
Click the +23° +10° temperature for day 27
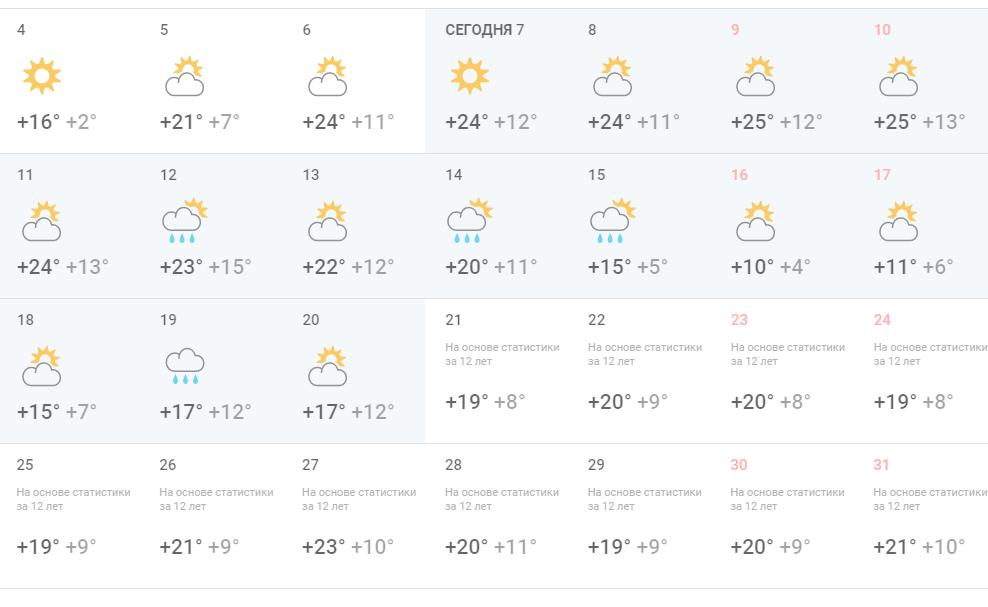click(348, 547)
